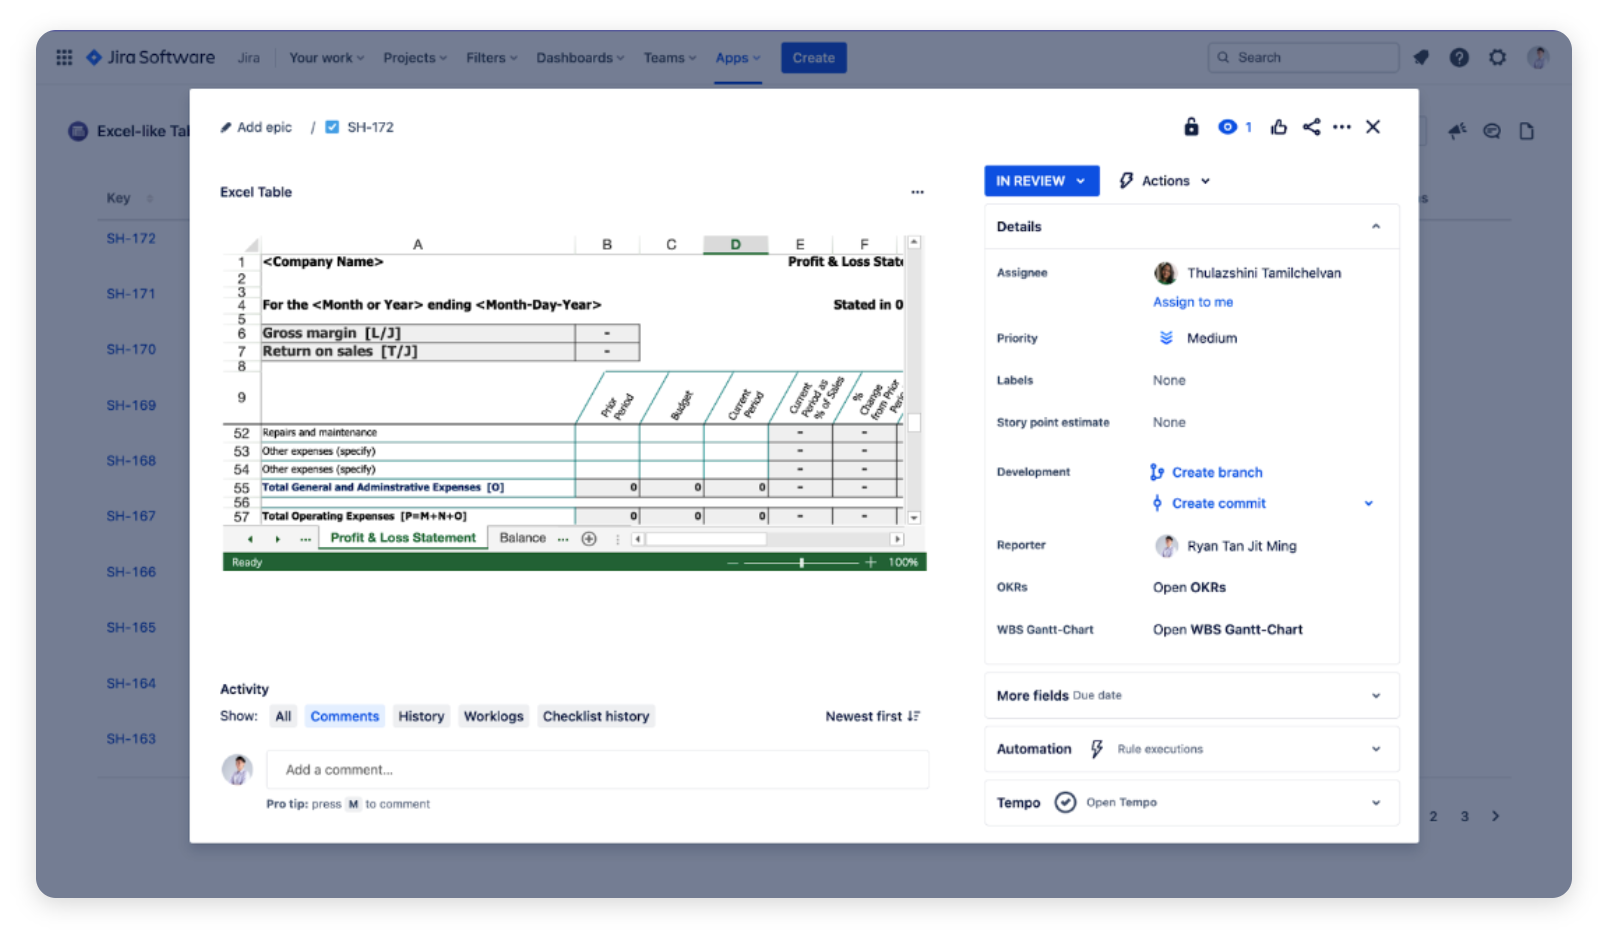Expand the Create commit dropdown chevron
This screenshot has width=1608, height=940.
click(x=1369, y=503)
